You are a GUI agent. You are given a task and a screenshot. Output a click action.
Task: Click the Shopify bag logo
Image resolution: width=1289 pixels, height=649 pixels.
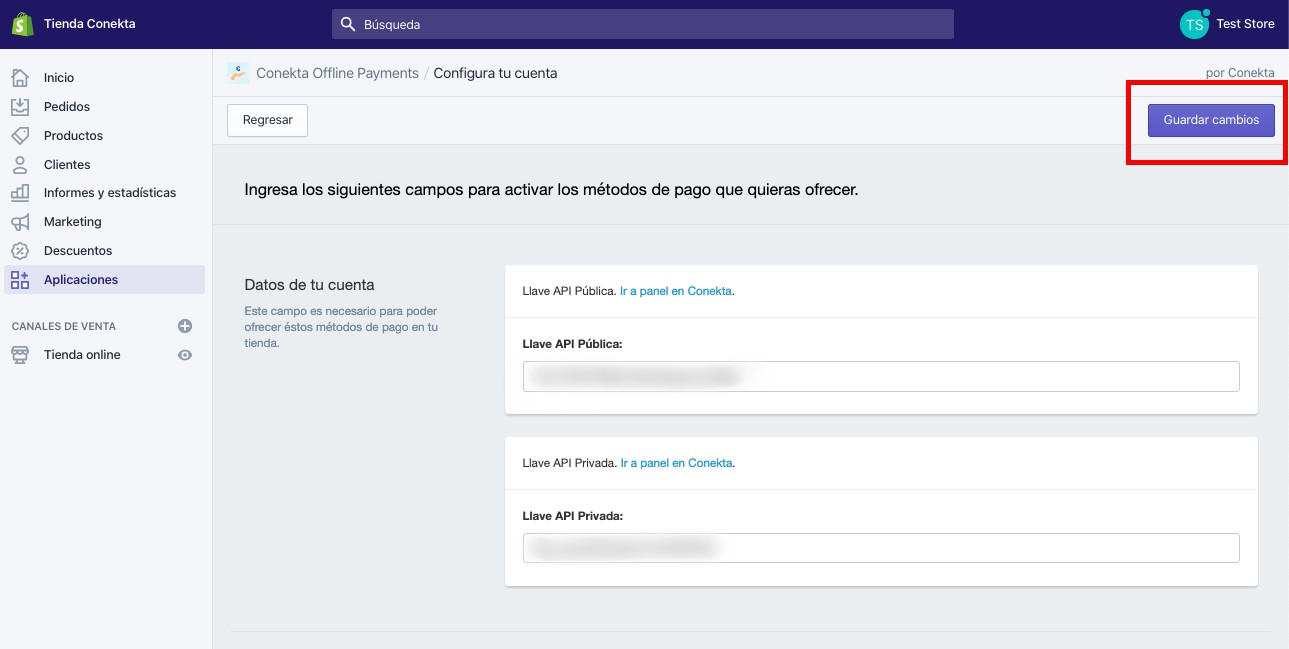point(23,24)
